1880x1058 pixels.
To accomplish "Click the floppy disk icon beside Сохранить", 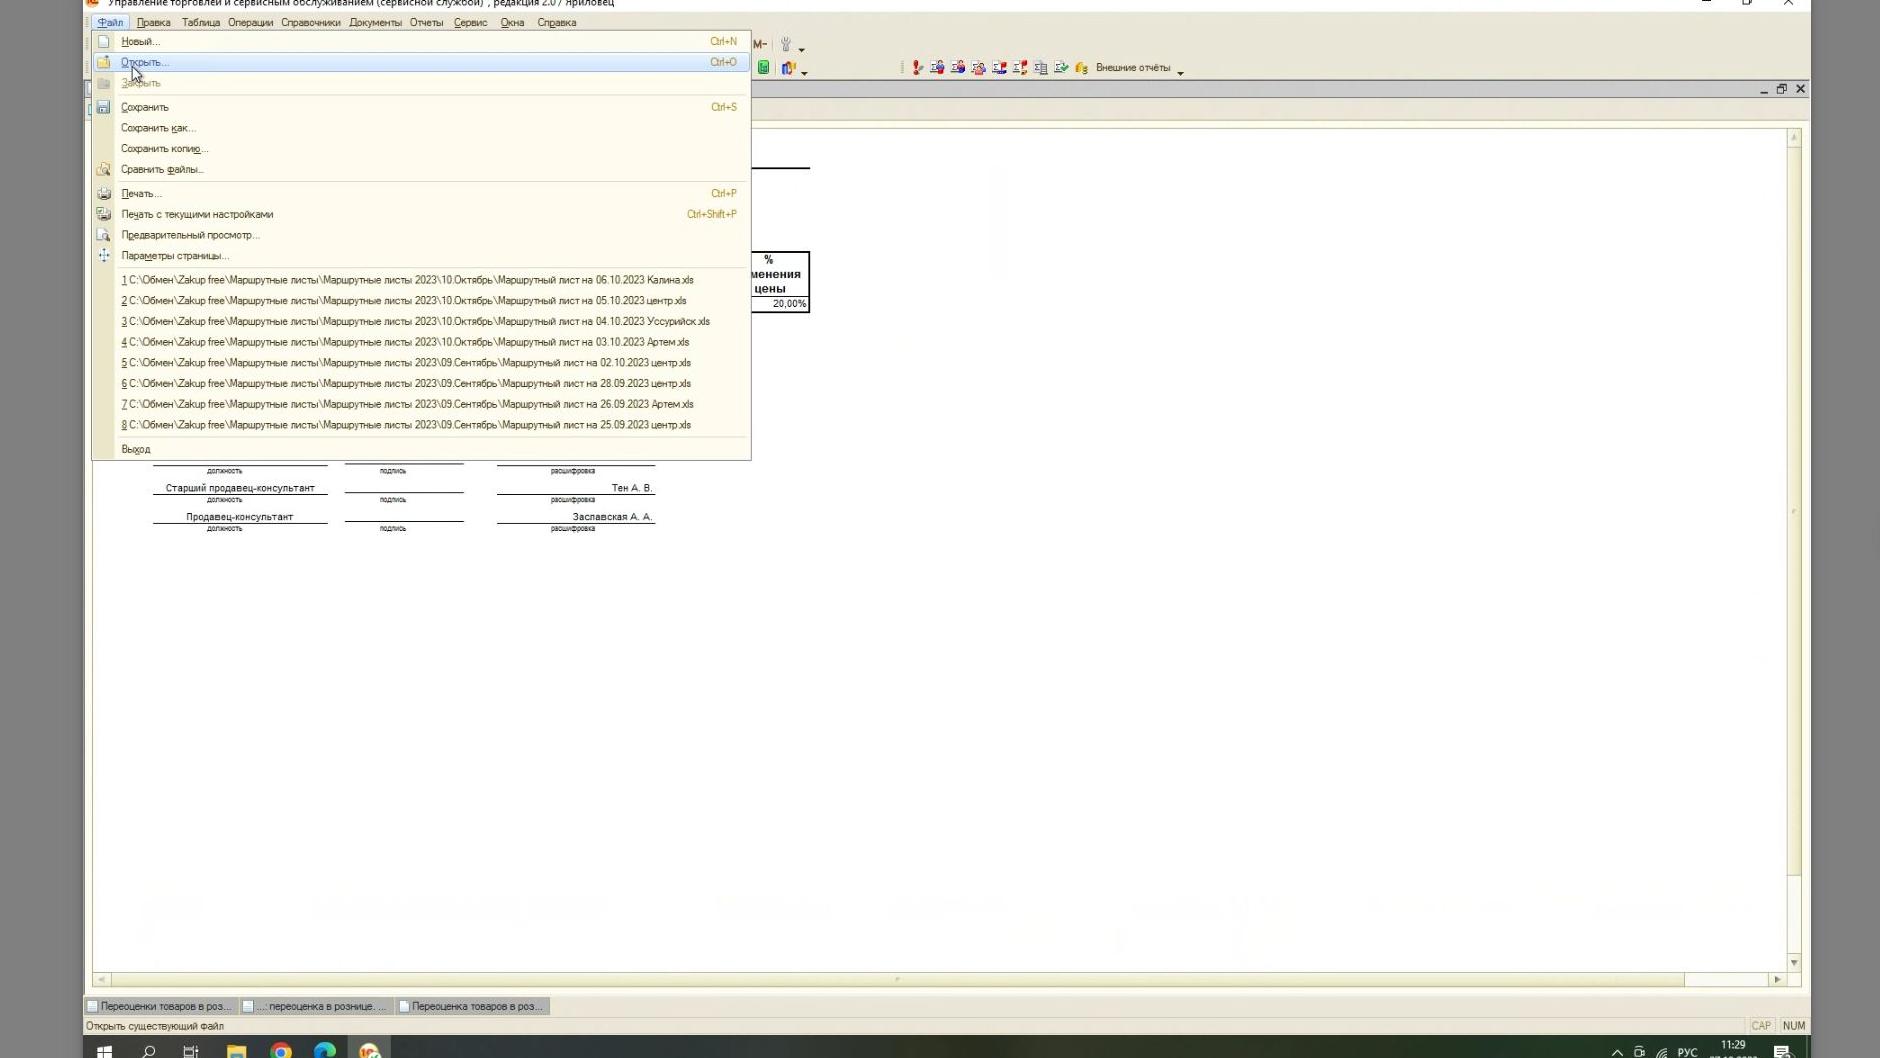I will 103,107.
